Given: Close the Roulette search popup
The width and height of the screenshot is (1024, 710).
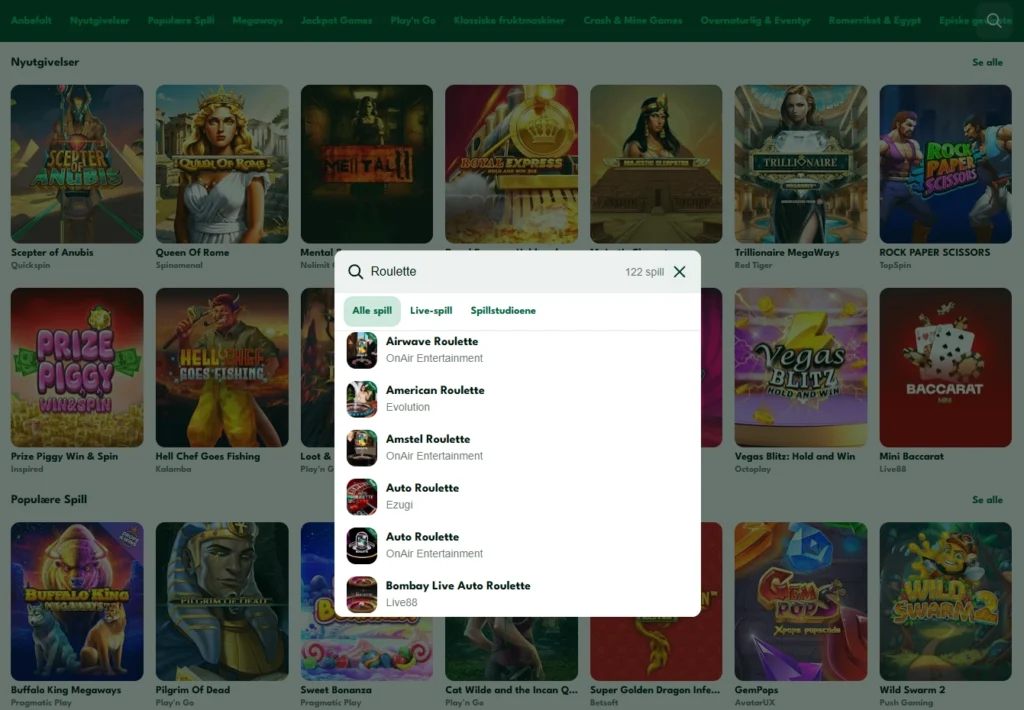Looking at the screenshot, I should pos(680,272).
